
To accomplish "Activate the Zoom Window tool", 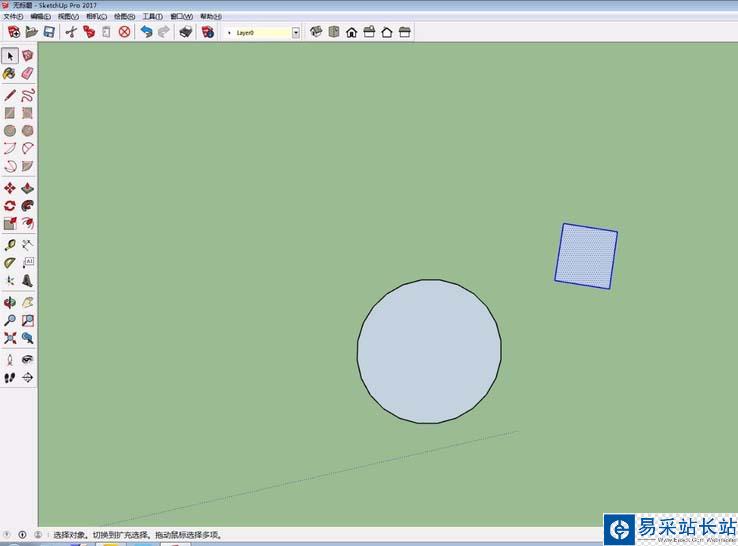I will (x=27, y=321).
